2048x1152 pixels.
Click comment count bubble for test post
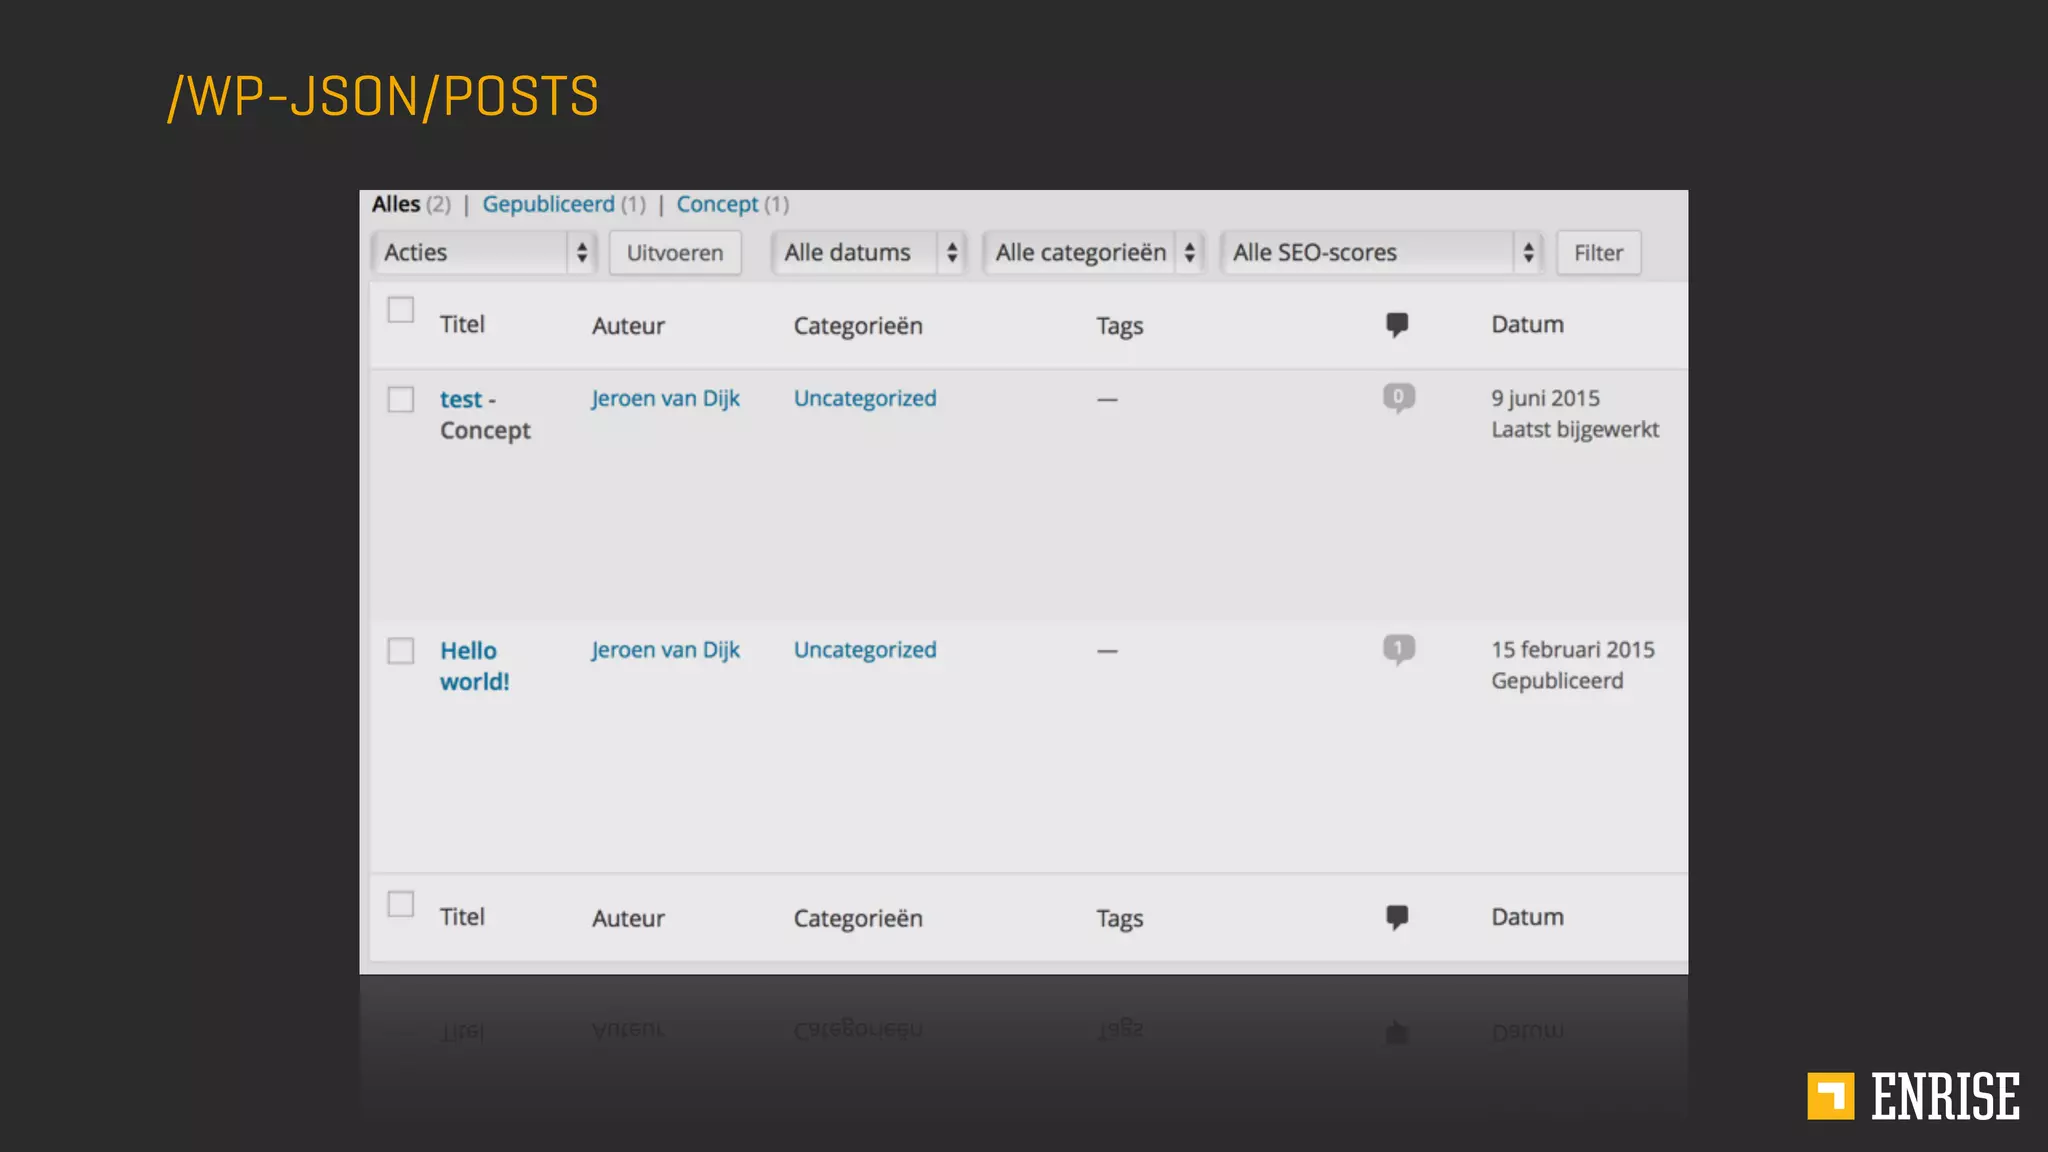point(1398,398)
